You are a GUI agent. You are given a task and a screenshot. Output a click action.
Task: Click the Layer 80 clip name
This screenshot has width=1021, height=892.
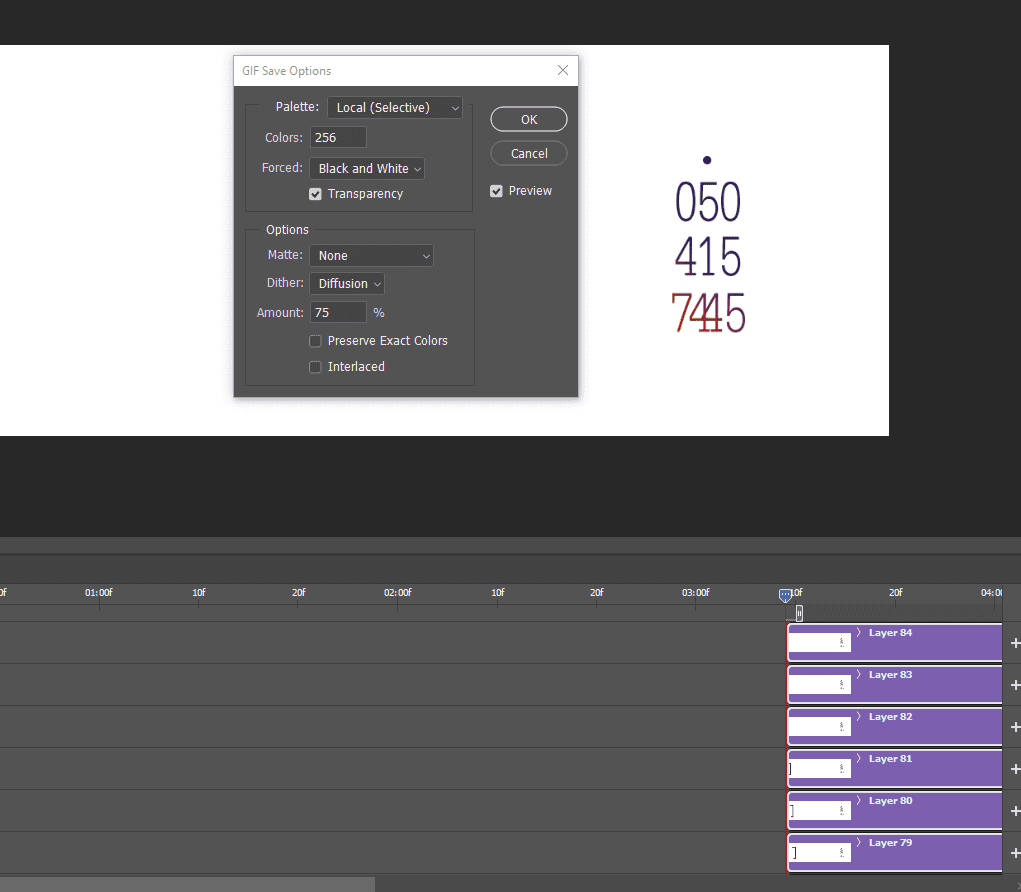[890, 801]
